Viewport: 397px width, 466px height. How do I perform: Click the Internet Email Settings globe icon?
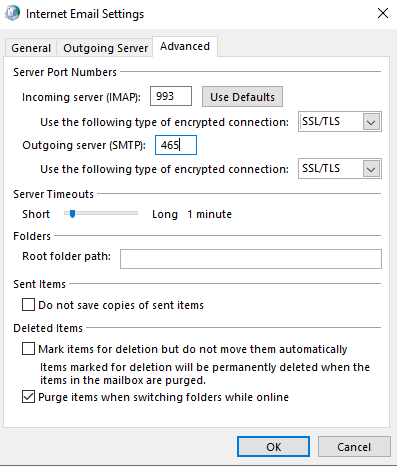pos(12,13)
